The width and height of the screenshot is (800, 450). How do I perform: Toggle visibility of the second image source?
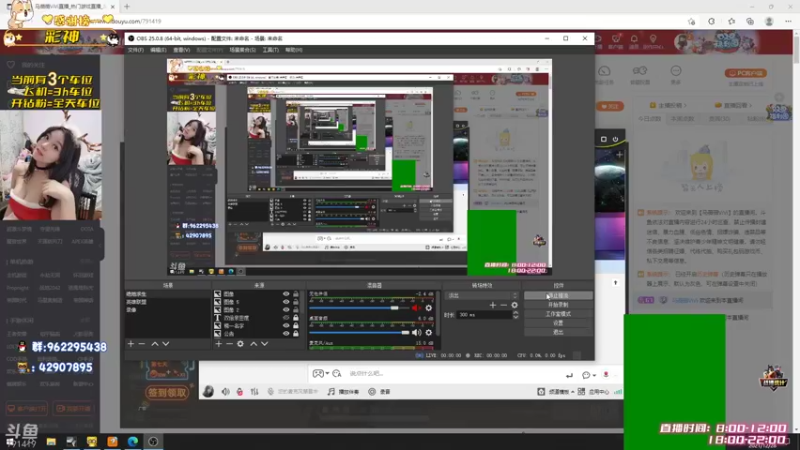click(286, 302)
